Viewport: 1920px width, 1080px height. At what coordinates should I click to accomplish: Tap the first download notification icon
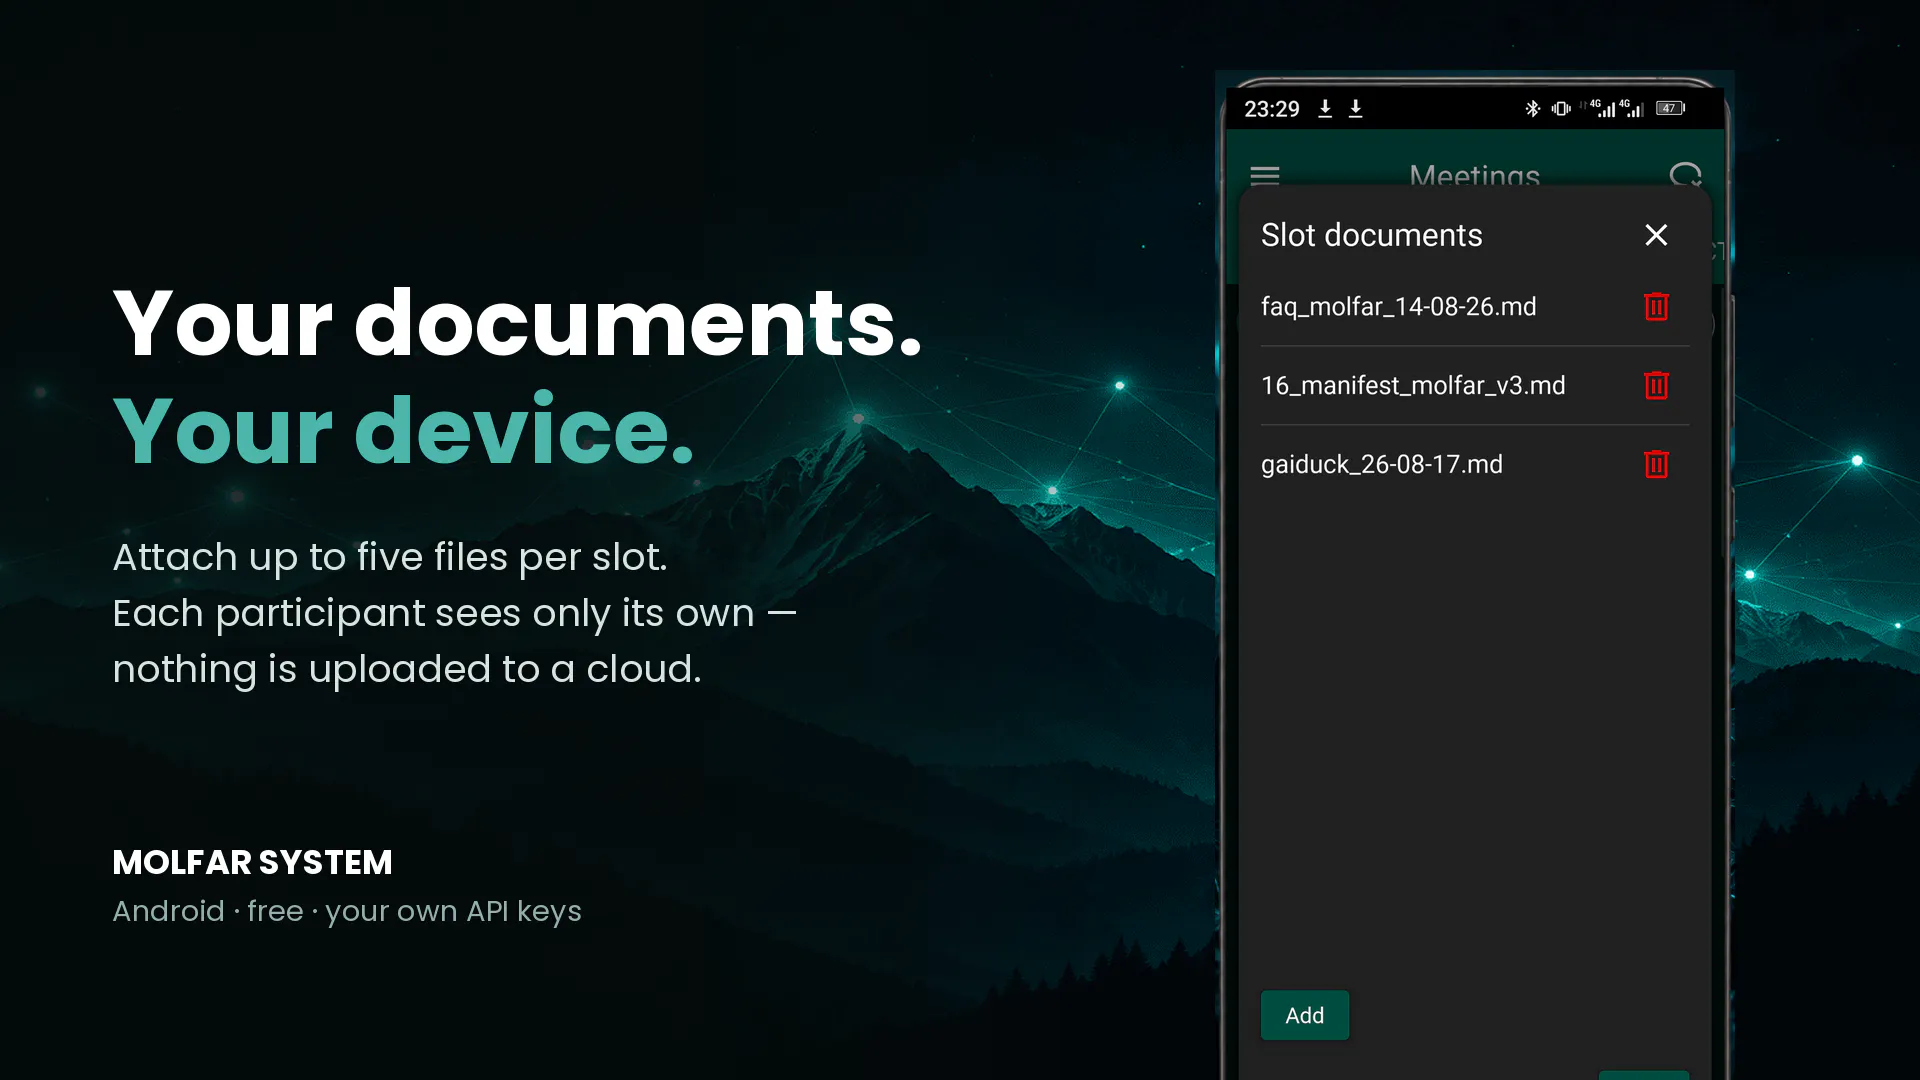[x=1325, y=108]
